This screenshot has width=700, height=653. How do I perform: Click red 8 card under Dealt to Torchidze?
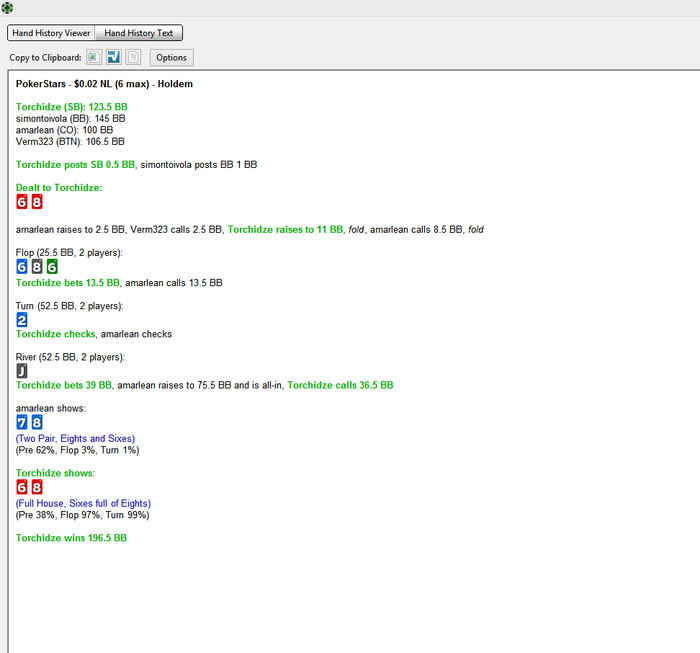click(37, 202)
